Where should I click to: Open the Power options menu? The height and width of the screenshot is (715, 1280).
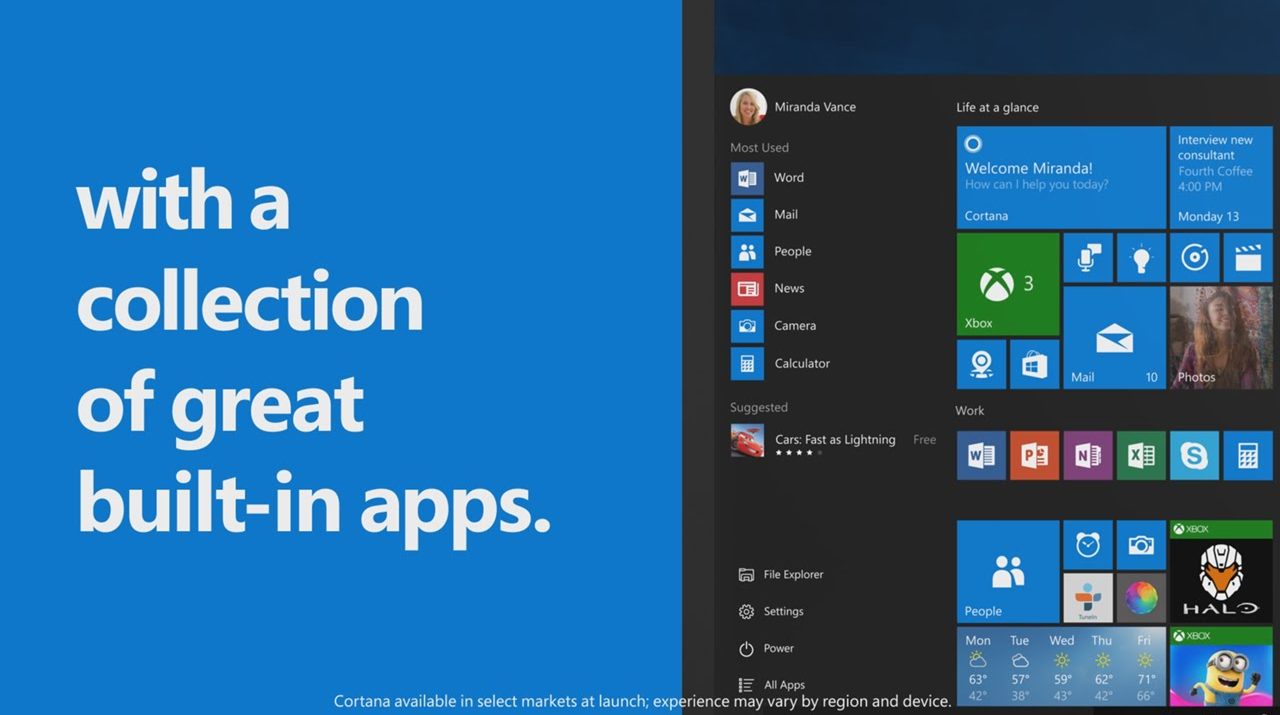[778, 648]
